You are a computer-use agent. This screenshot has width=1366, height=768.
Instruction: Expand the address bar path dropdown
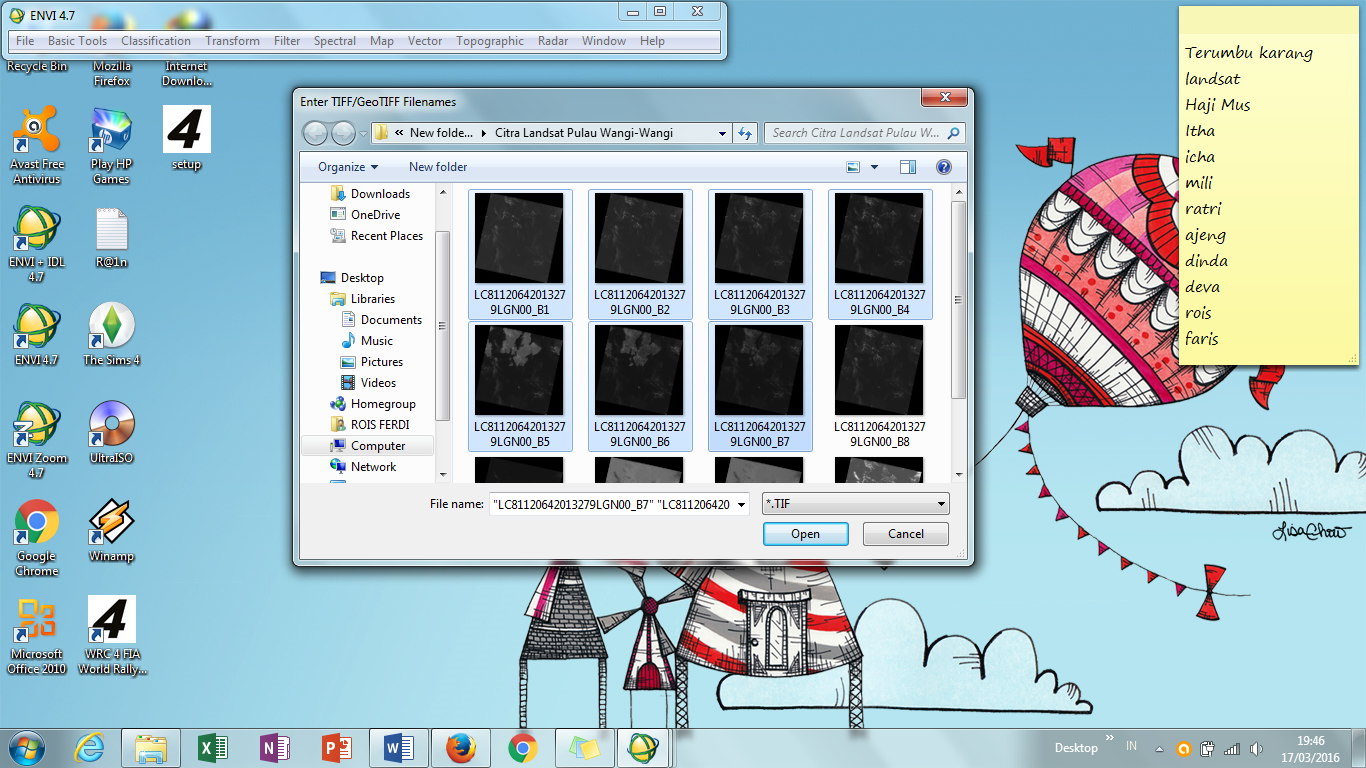pyautogui.click(x=723, y=133)
